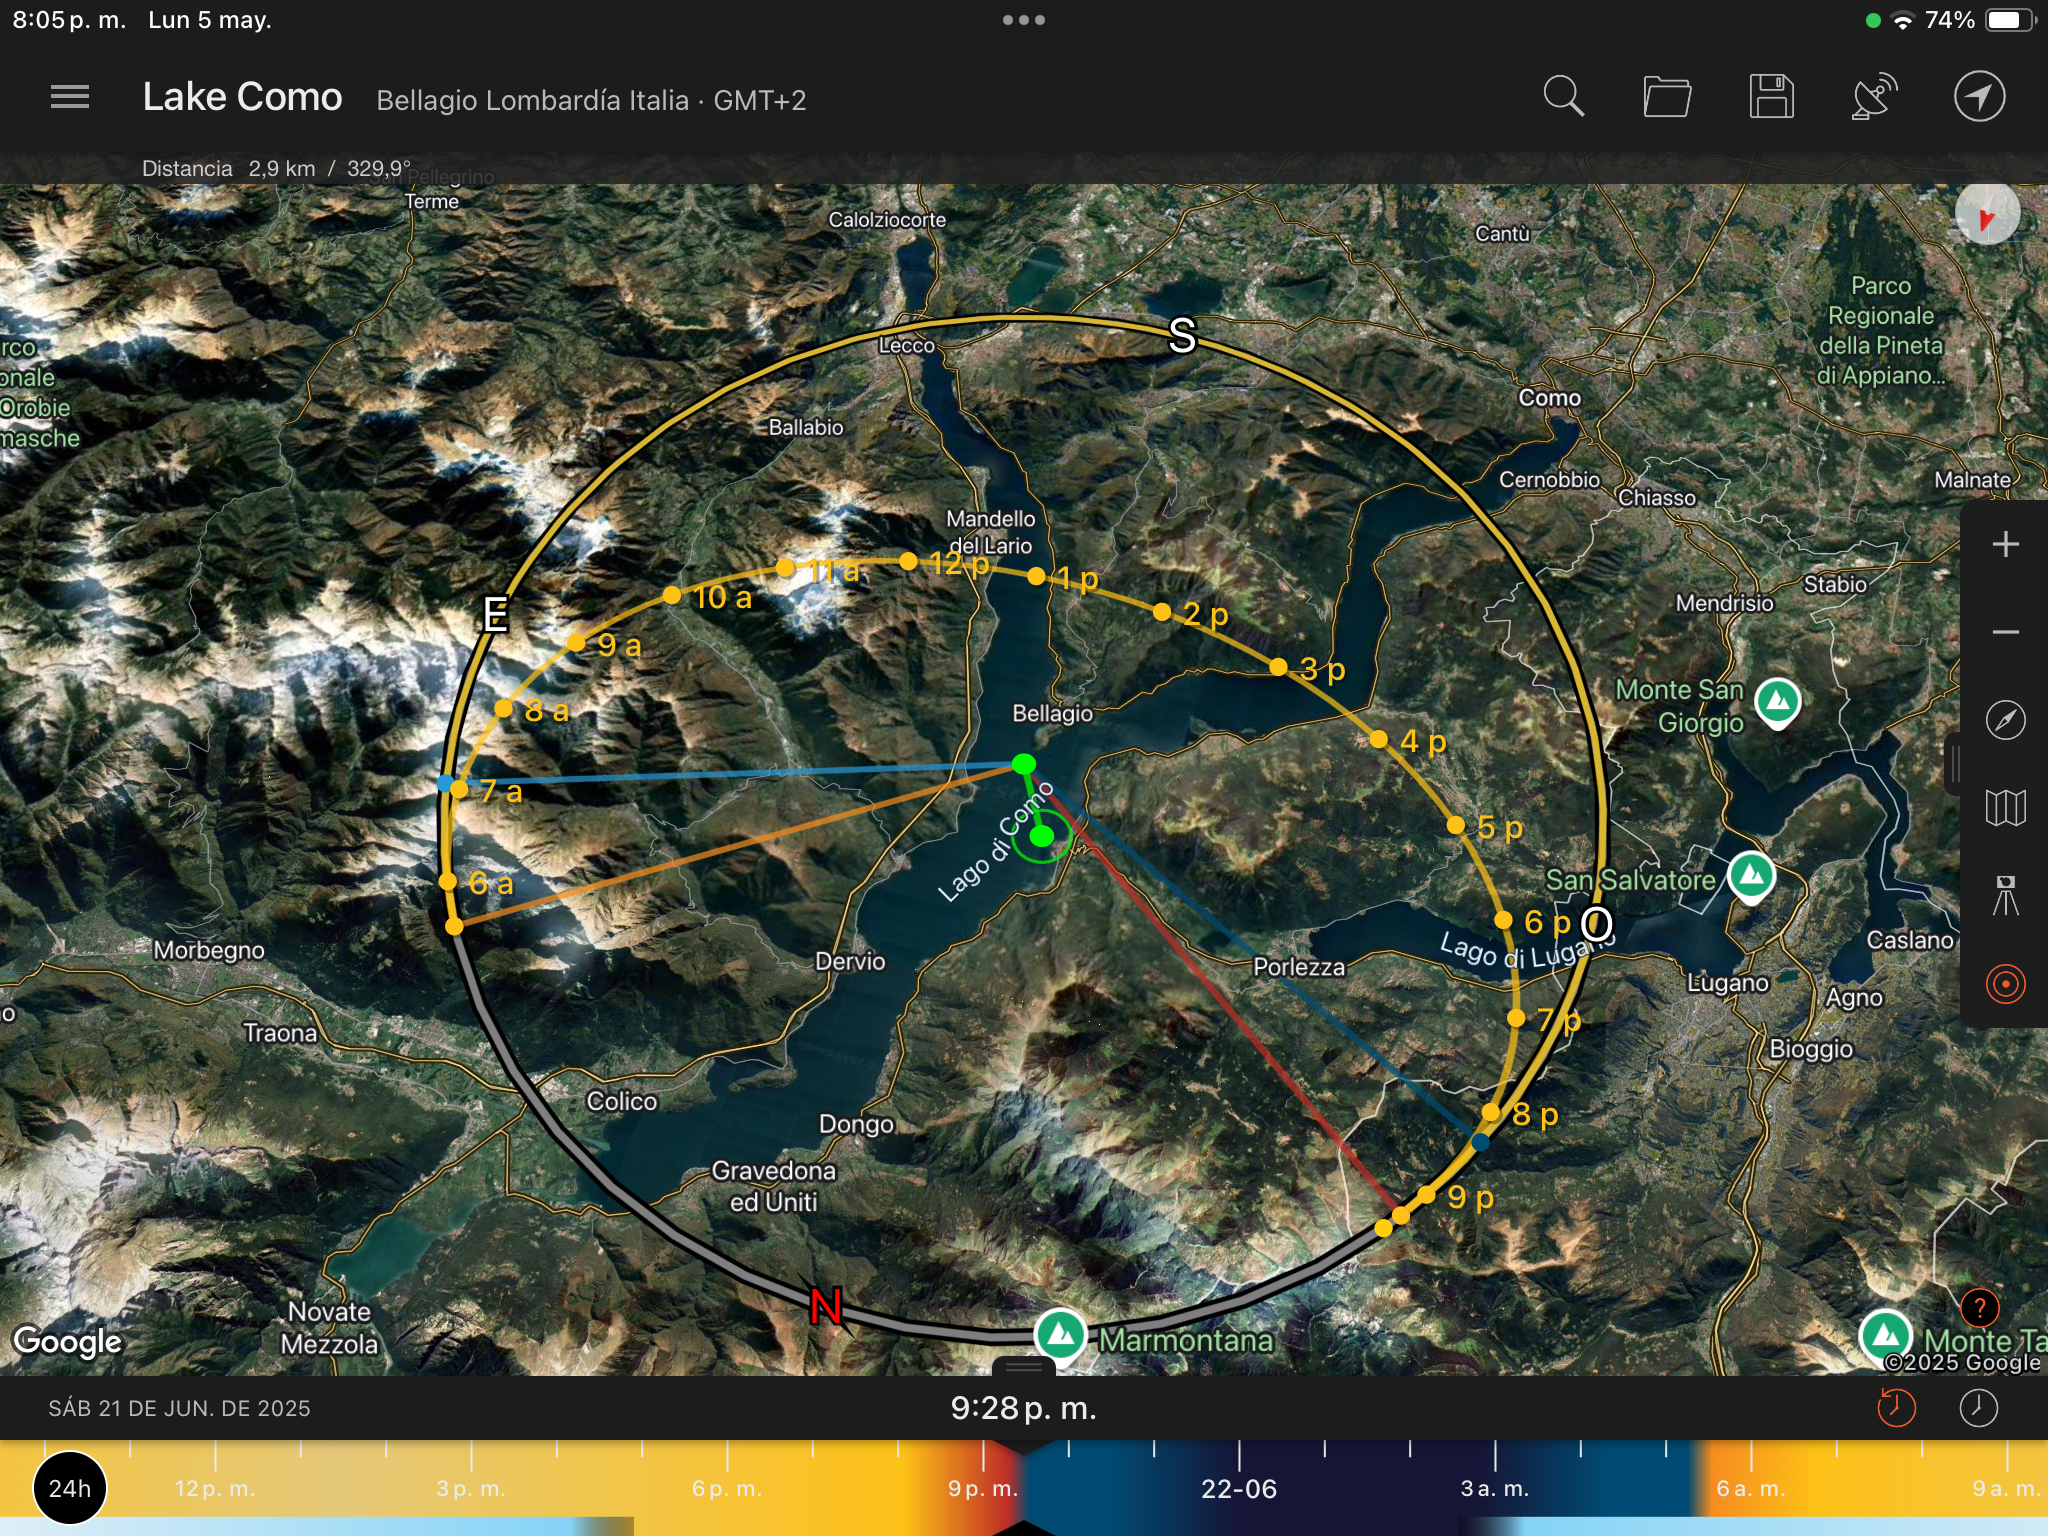
Task: Tap the 6 a sun position dot
Action: [448, 881]
